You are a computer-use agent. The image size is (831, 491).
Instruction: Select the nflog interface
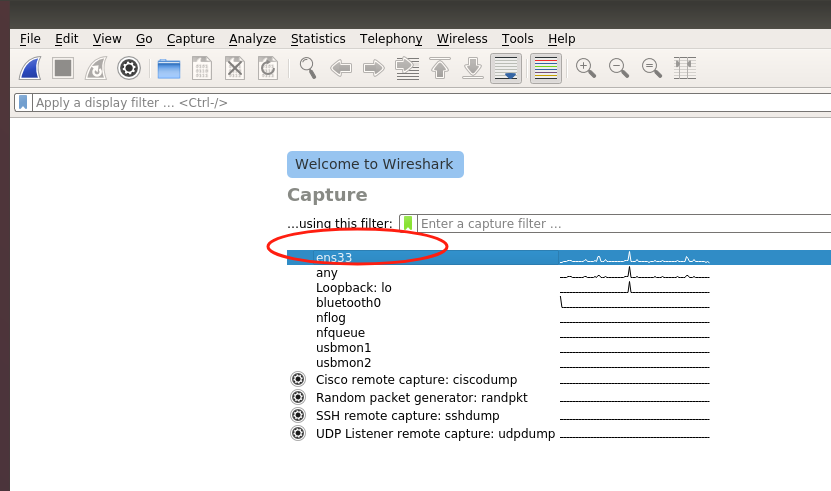[331, 318]
